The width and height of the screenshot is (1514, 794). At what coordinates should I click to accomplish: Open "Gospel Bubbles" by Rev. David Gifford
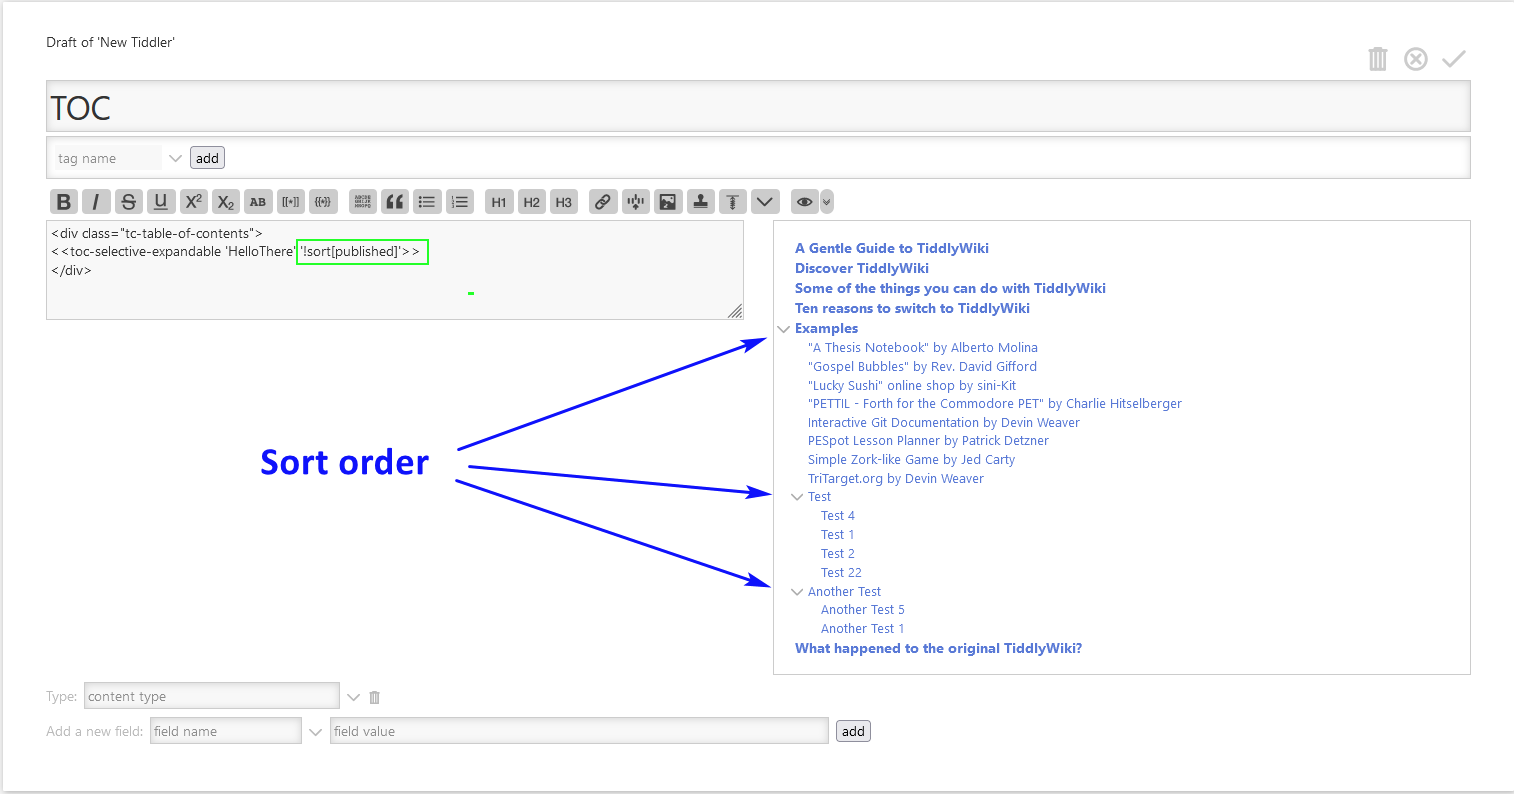[922, 367]
